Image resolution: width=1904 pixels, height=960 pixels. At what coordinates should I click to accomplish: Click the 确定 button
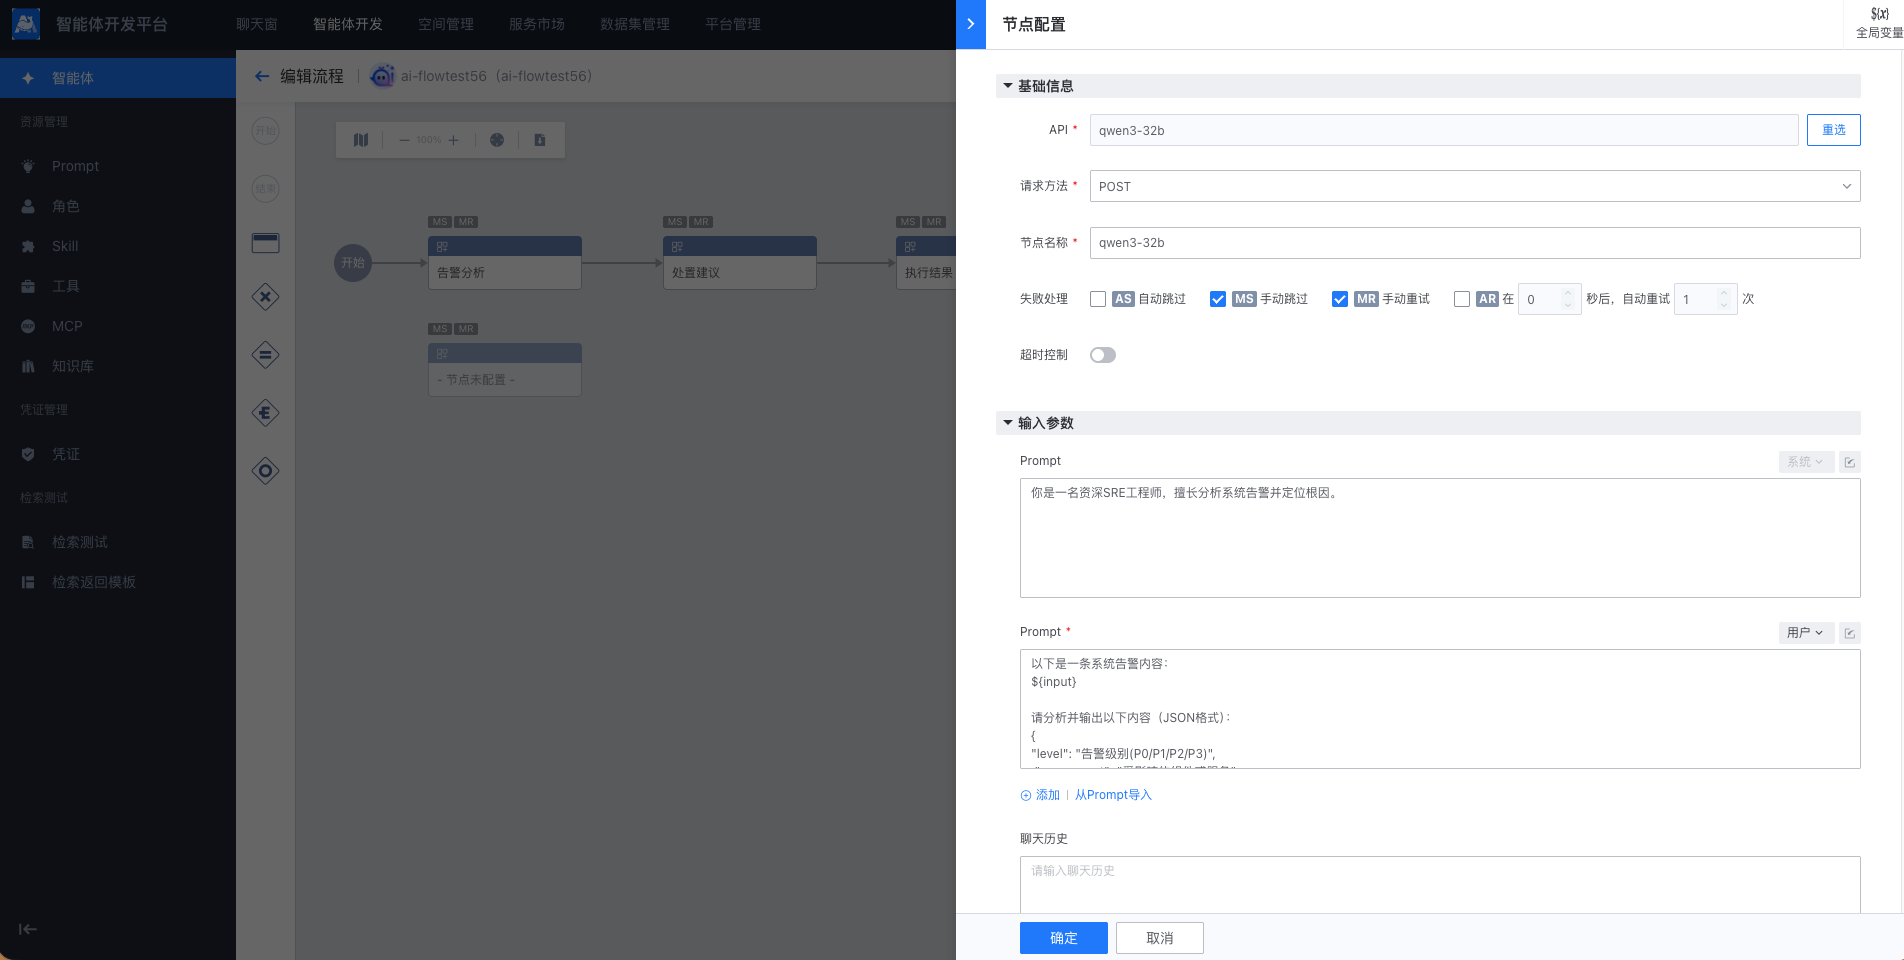click(1063, 938)
